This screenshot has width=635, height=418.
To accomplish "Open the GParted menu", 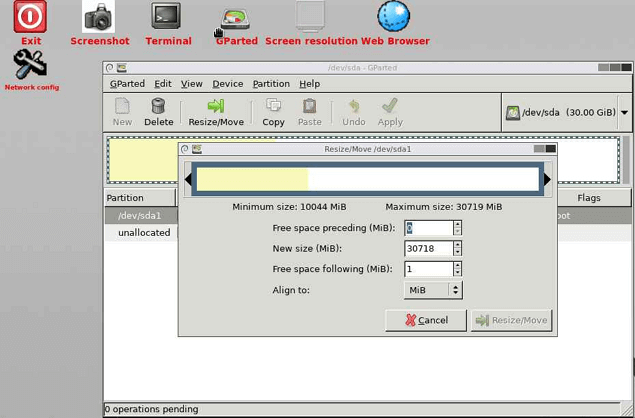I will click(127, 84).
